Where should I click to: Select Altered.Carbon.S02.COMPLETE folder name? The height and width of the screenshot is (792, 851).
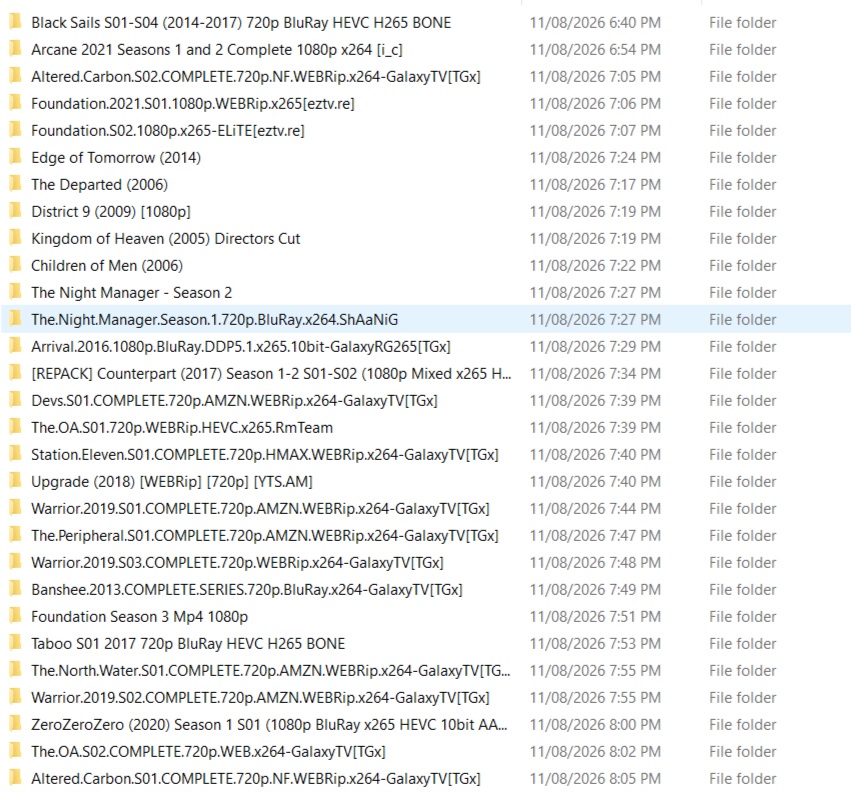[256, 77]
